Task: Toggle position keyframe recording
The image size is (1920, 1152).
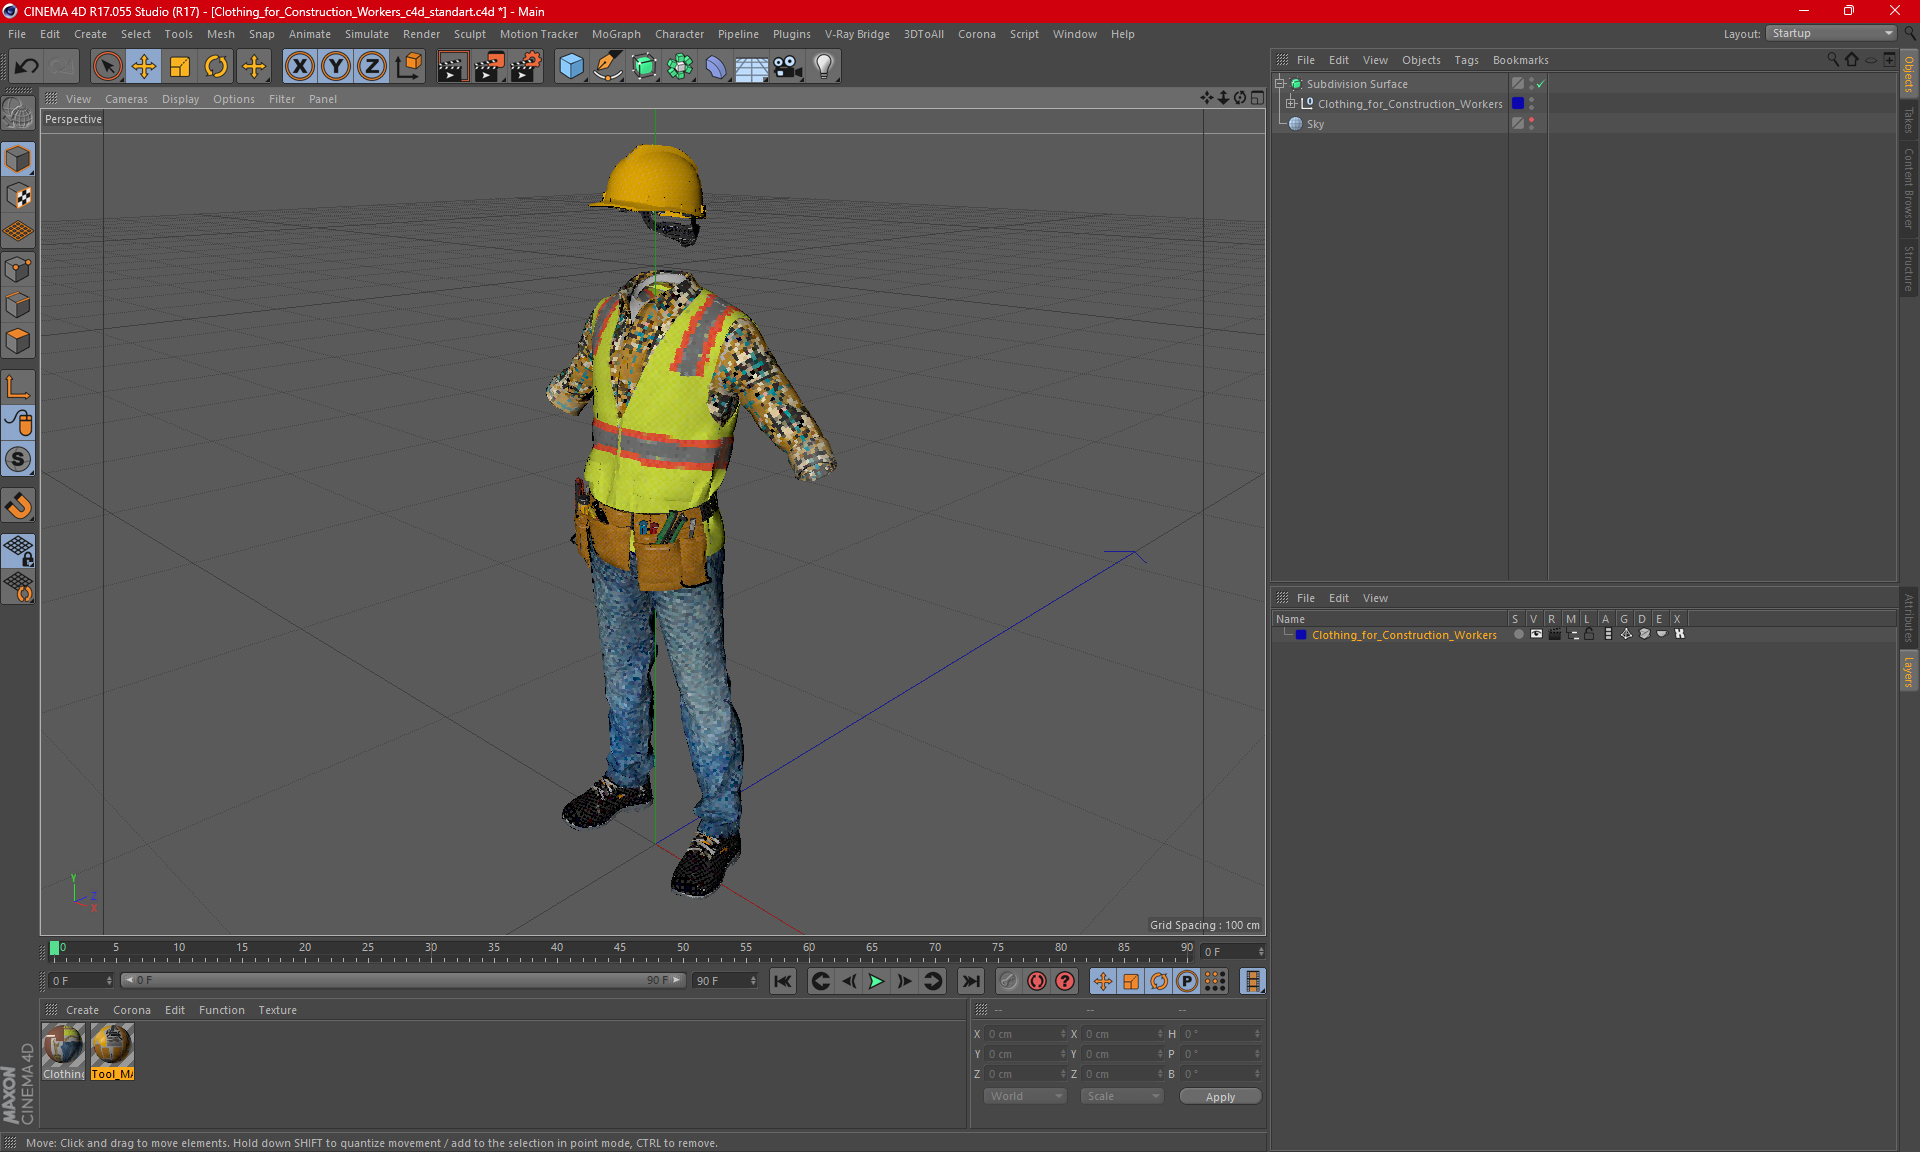Action: (x=1103, y=981)
